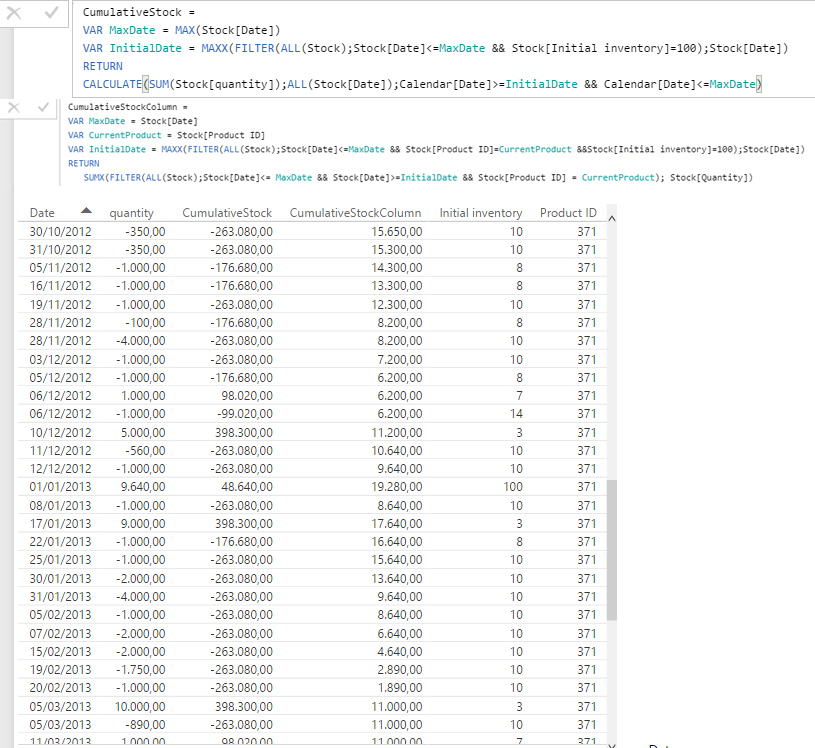Select Initial inventory value 100
Viewport: 815px width, 748px height.
click(x=512, y=487)
